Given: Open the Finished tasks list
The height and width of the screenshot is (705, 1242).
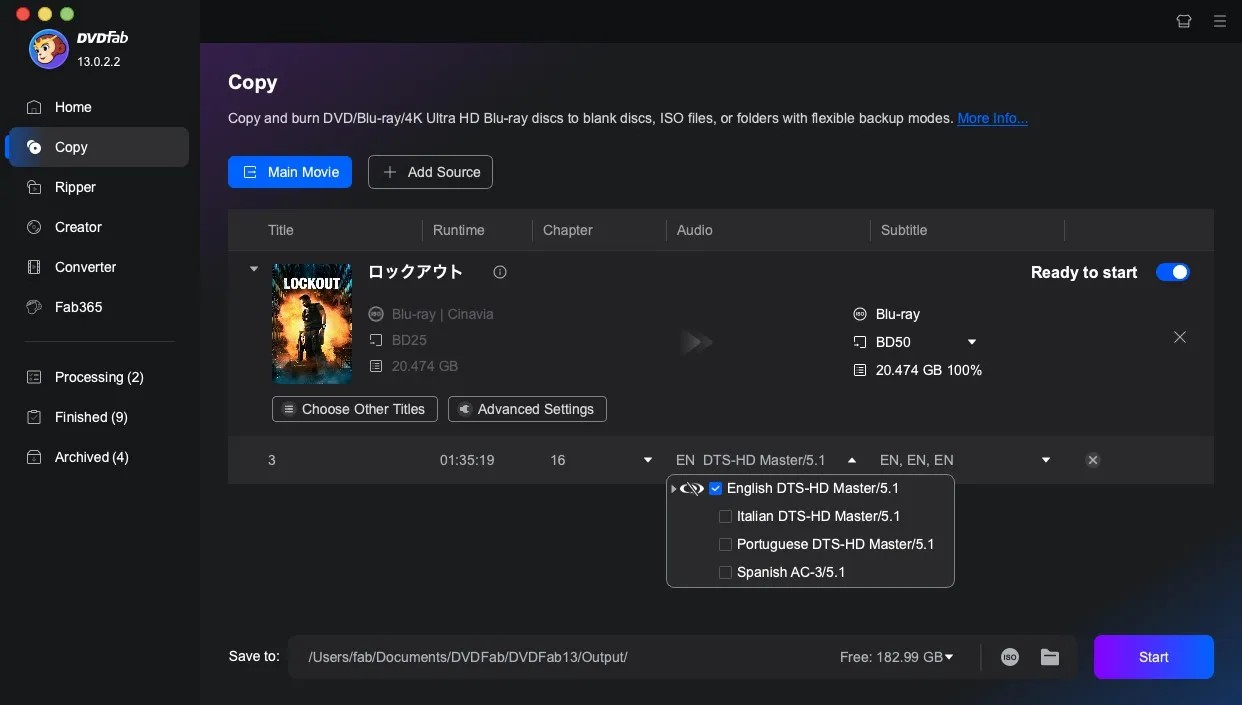Looking at the screenshot, I should coord(89,417).
